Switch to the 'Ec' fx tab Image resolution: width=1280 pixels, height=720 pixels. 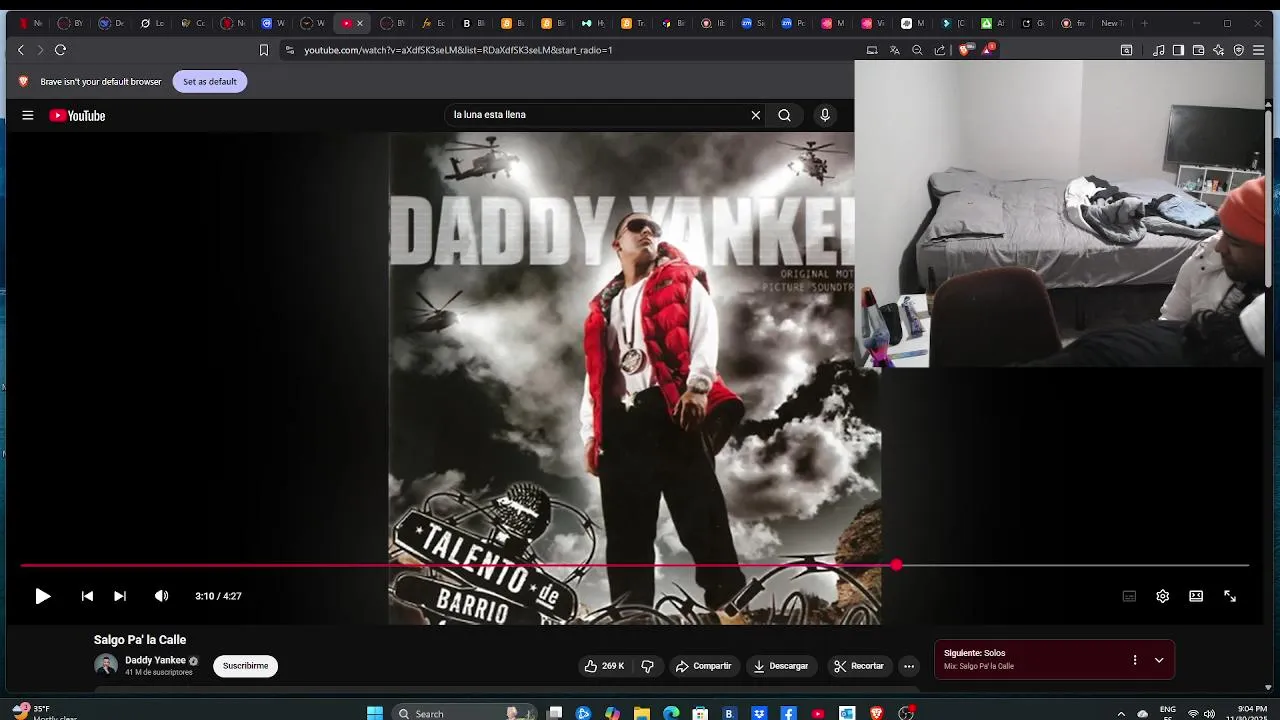click(x=433, y=23)
